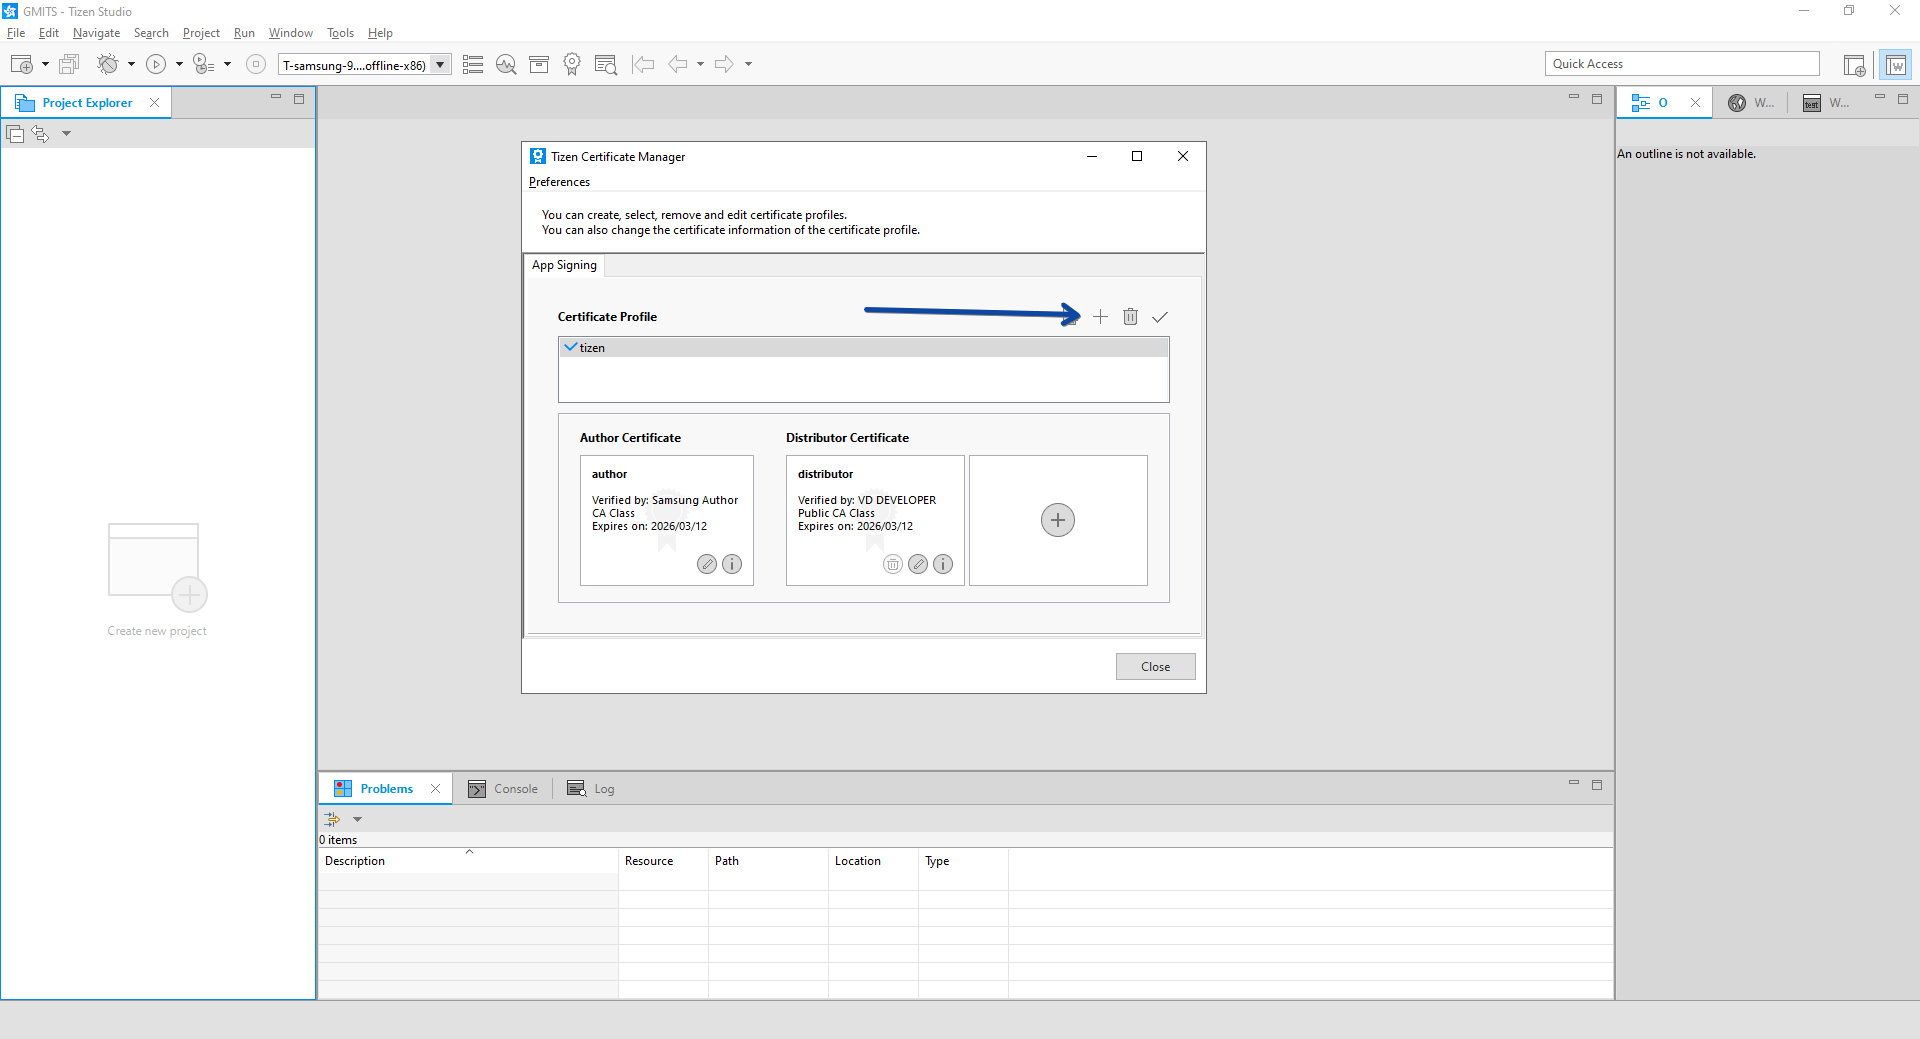Click Collapse All in Project Explorer
Screen dimensions: 1920x1039
coord(15,134)
